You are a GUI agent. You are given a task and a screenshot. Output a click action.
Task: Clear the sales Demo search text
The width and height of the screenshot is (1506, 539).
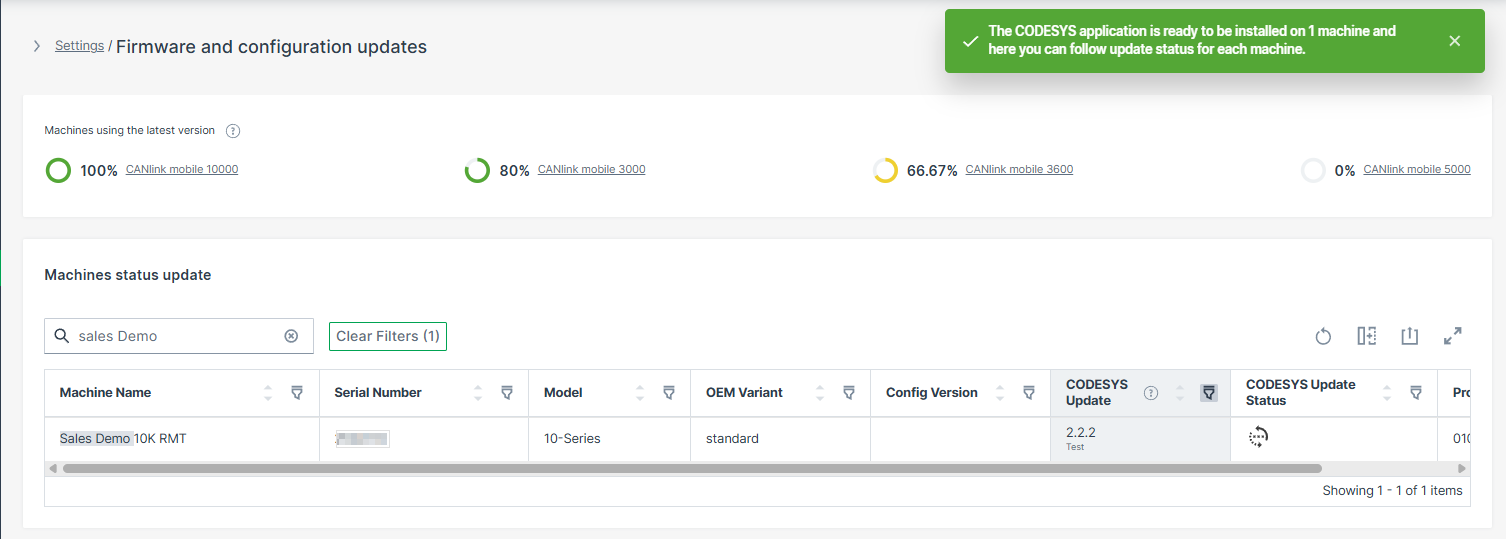(x=291, y=336)
